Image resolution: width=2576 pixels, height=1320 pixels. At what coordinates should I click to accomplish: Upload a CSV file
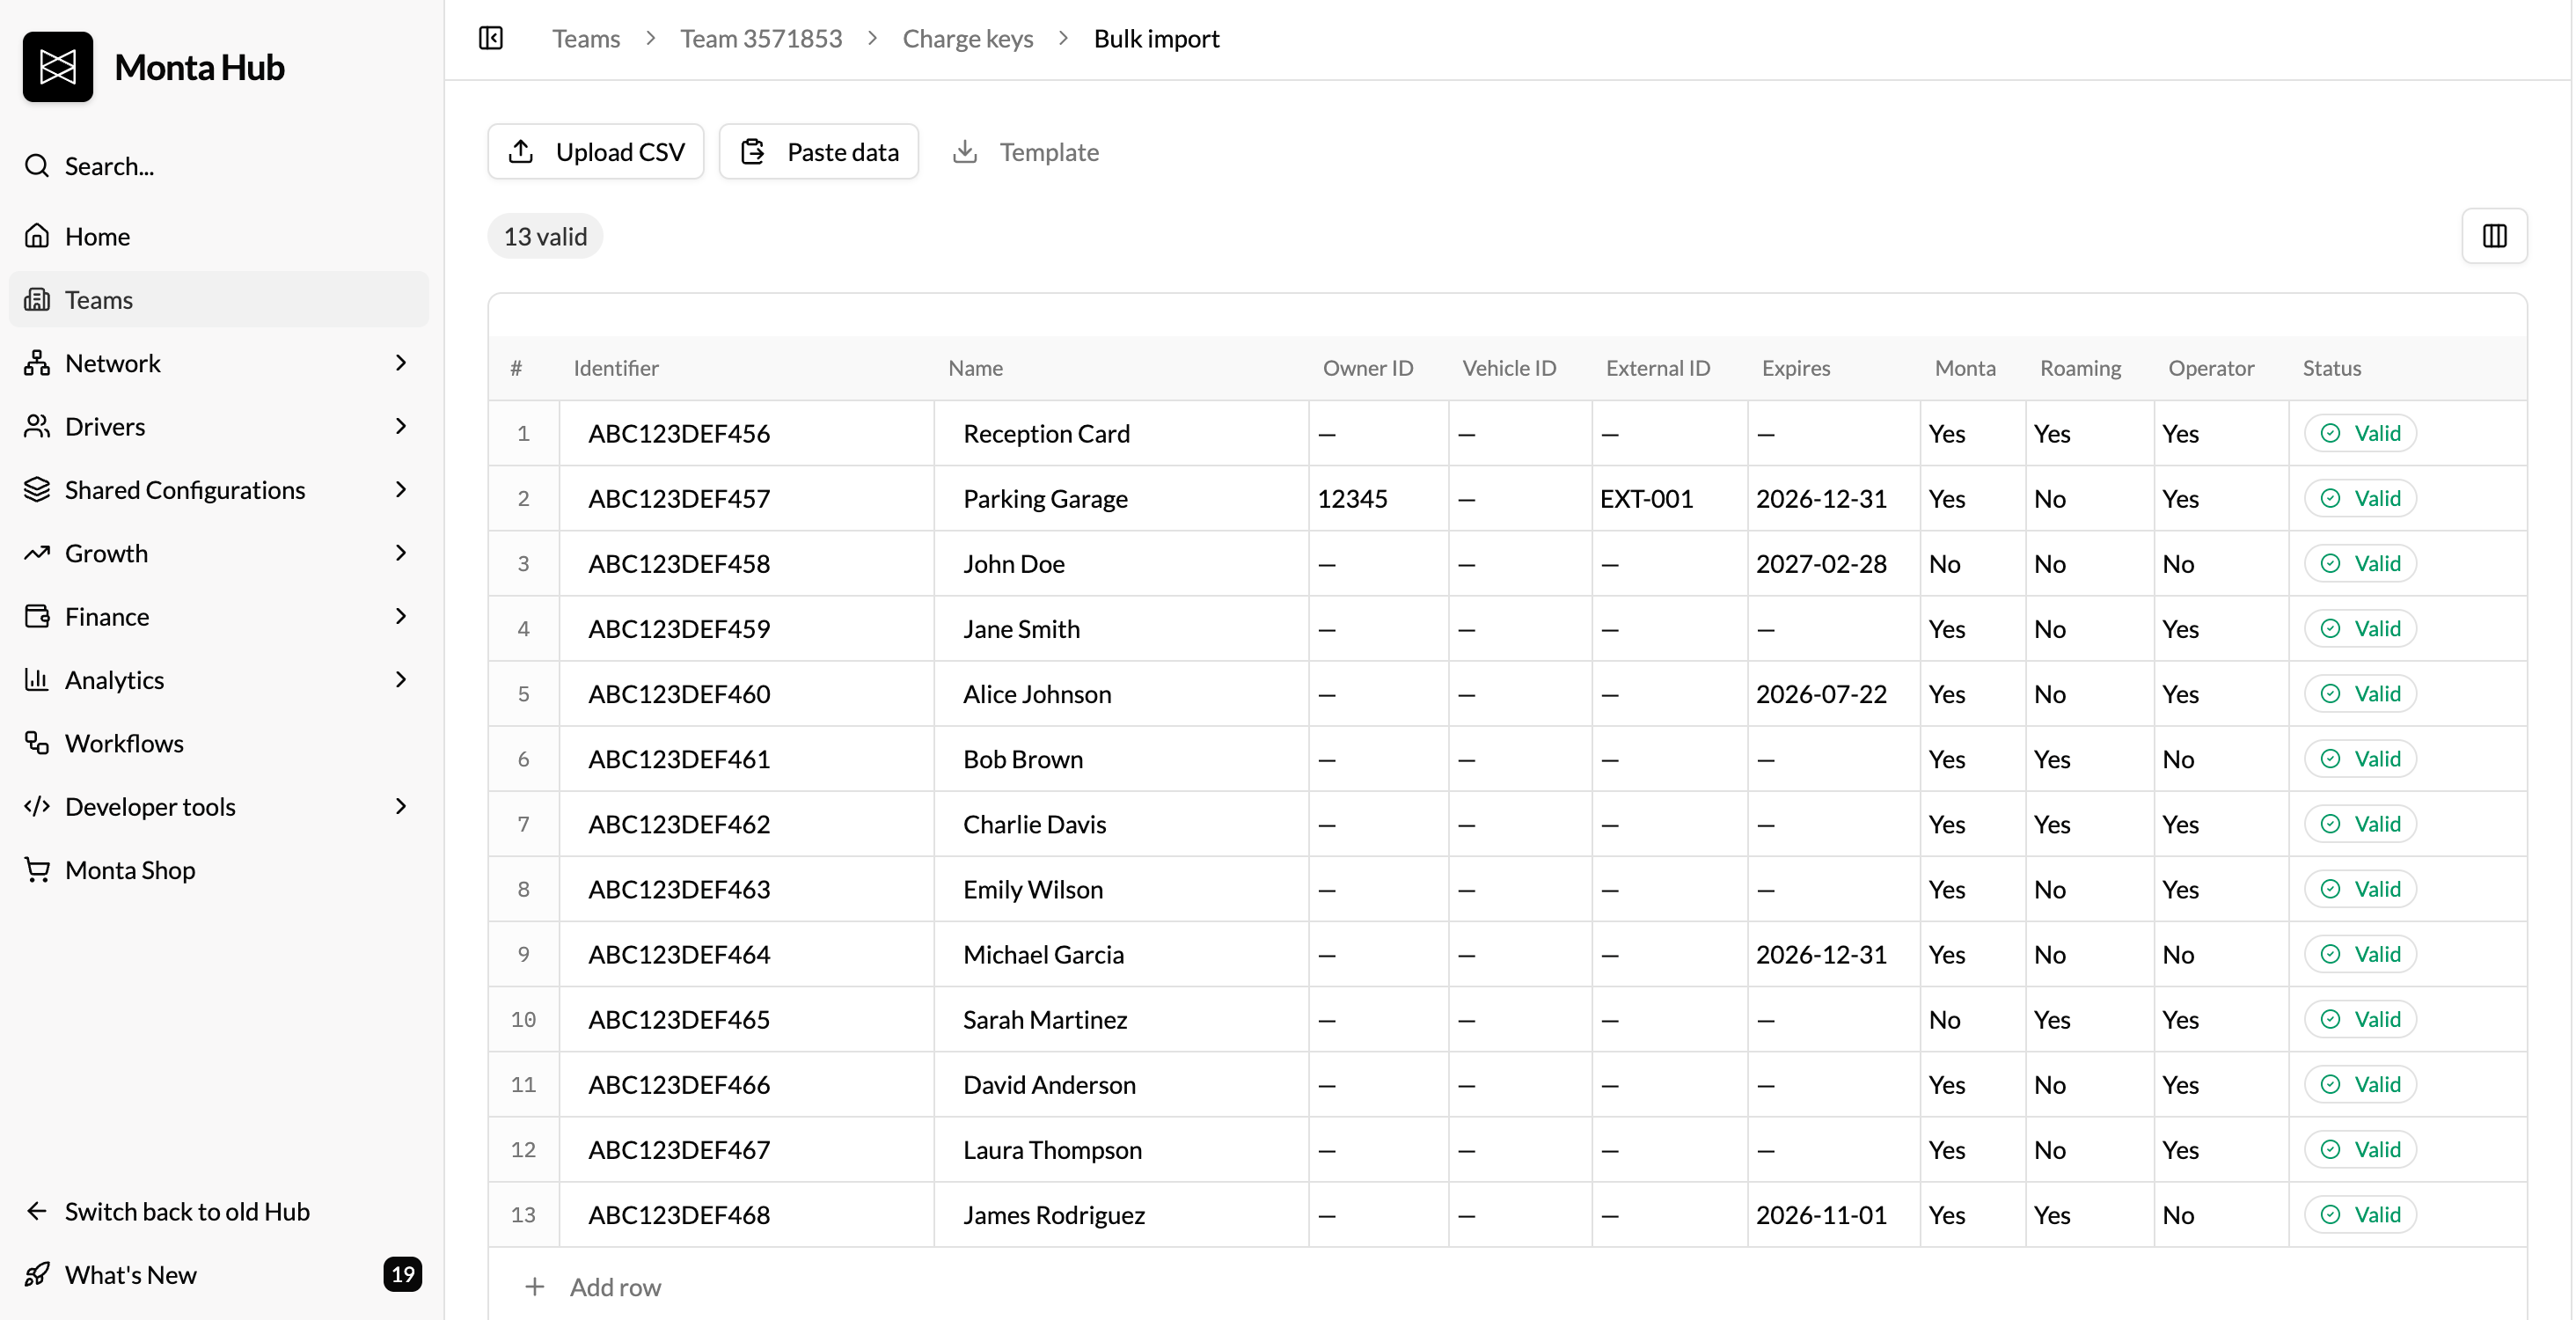coord(596,152)
